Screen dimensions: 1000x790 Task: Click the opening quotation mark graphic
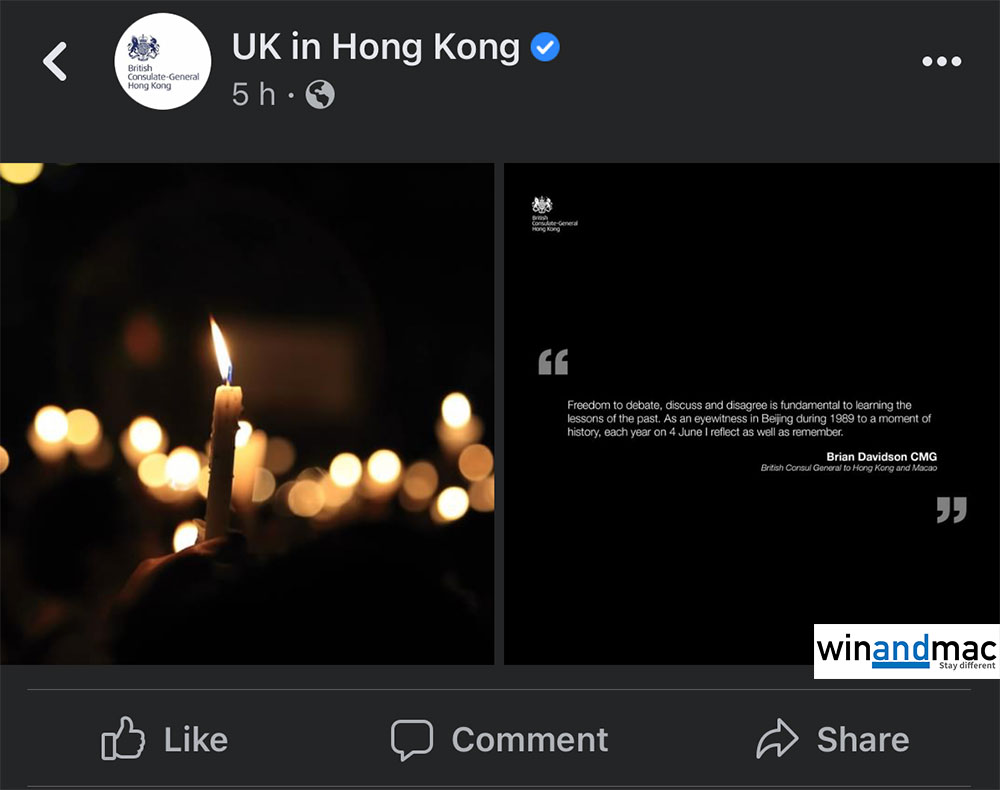pos(553,362)
